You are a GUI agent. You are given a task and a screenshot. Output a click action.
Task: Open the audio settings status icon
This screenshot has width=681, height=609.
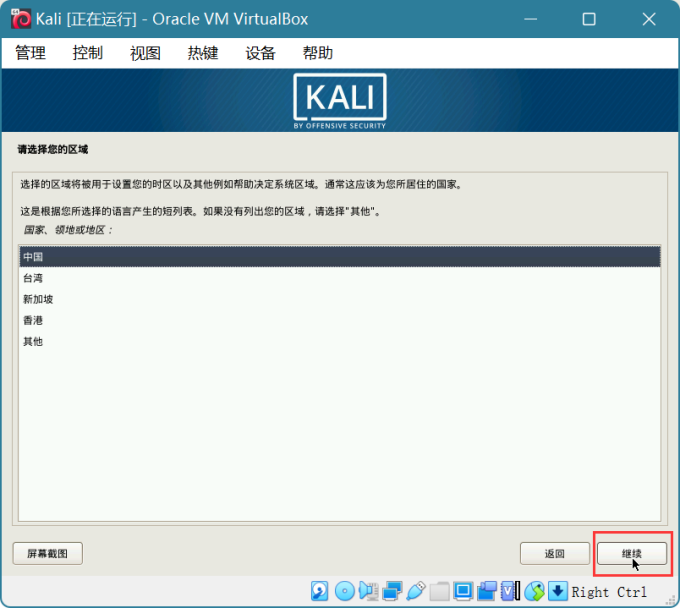point(368,592)
